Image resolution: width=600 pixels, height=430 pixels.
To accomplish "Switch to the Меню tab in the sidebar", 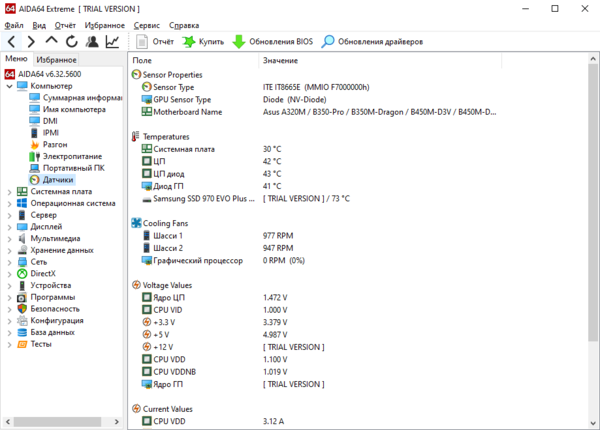I will point(16,59).
